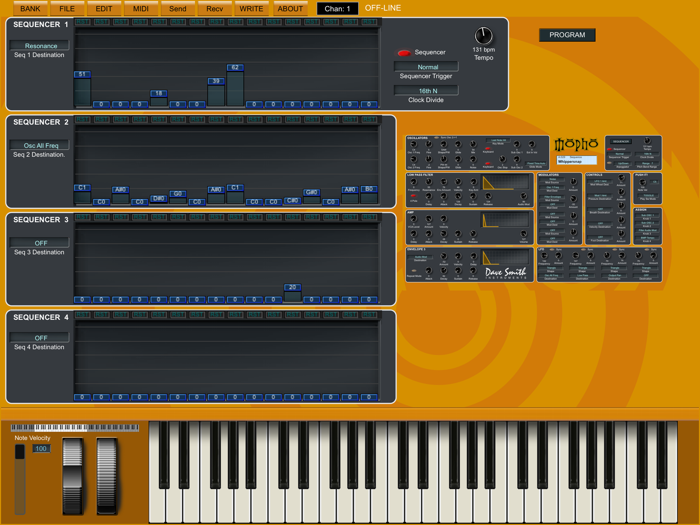This screenshot has width=700, height=525.
Task: Select Sequencer 3 step bar valued 20
Action: point(292,293)
